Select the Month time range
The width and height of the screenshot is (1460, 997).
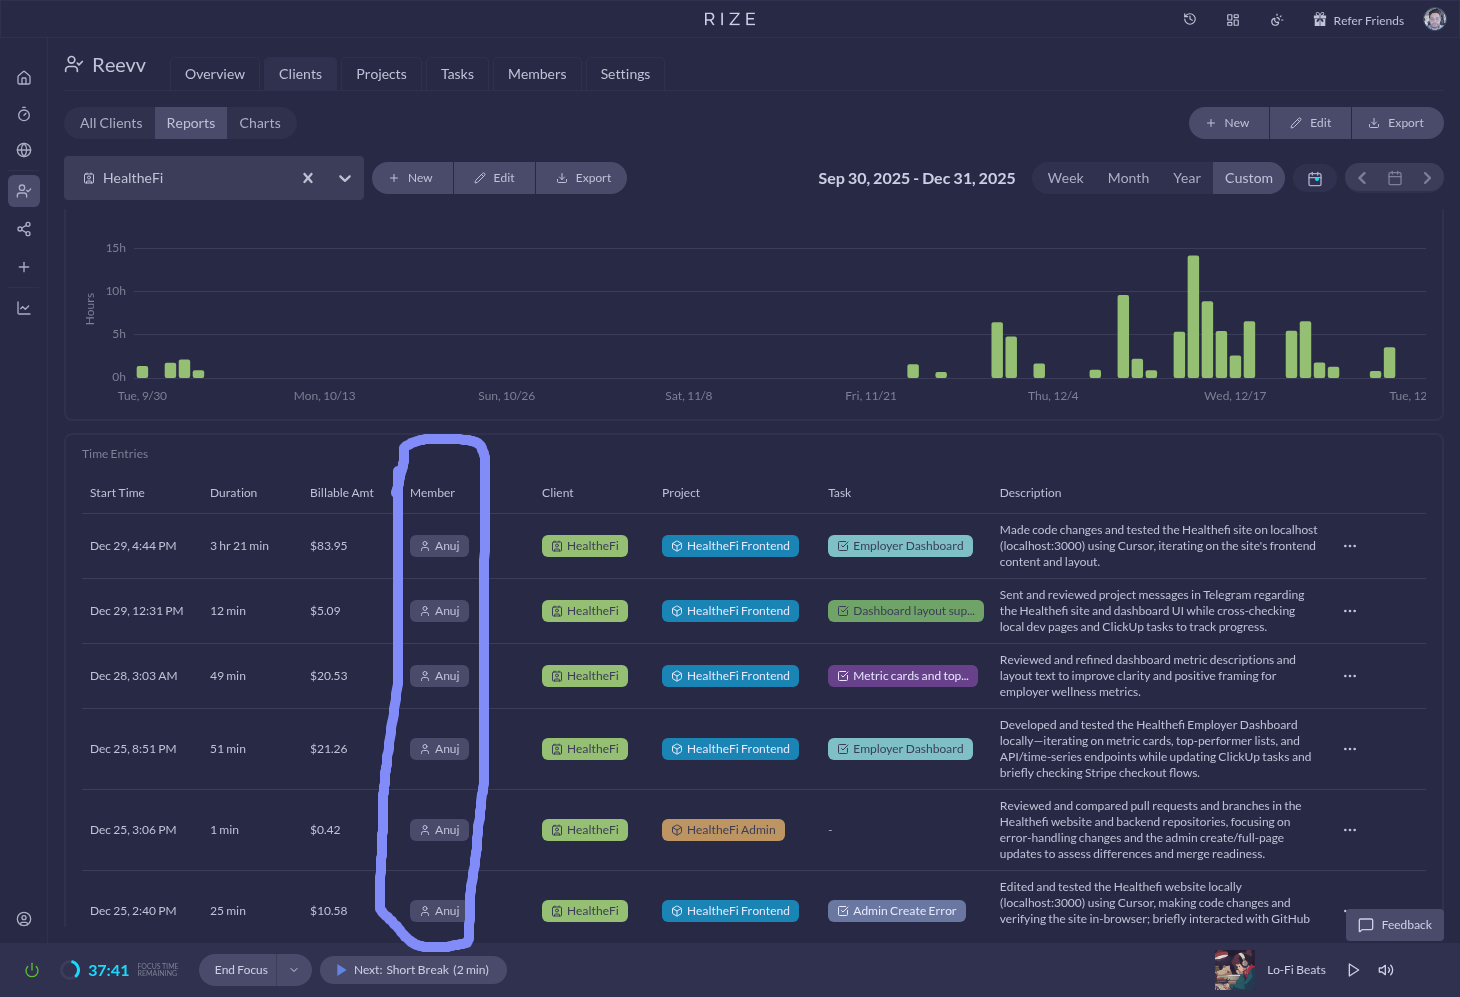pyautogui.click(x=1128, y=178)
